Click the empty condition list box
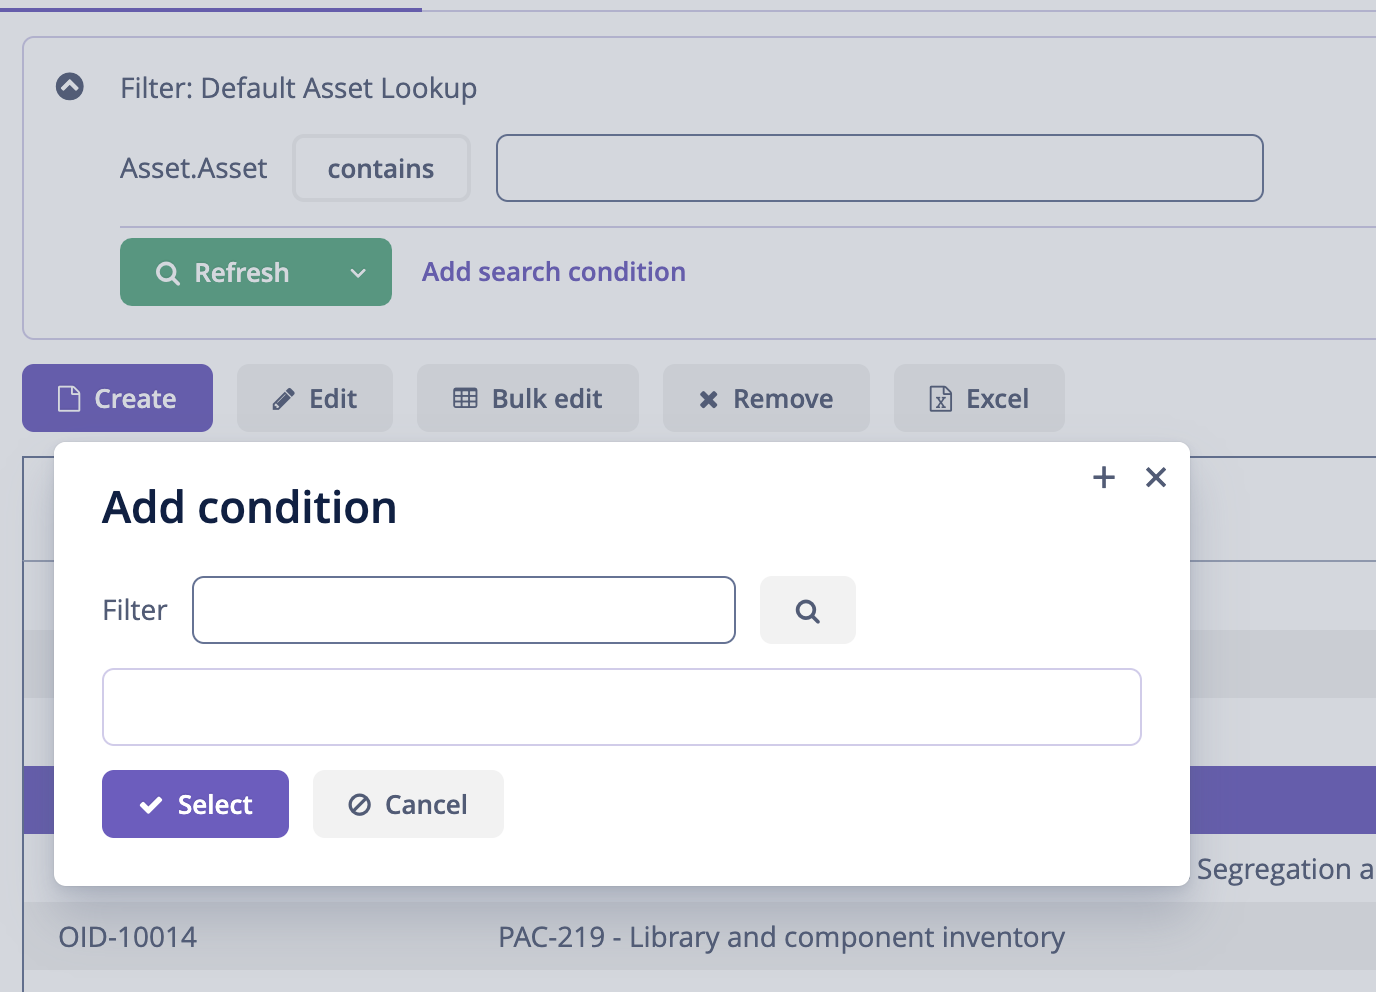The image size is (1376, 992). coord(622,707)
